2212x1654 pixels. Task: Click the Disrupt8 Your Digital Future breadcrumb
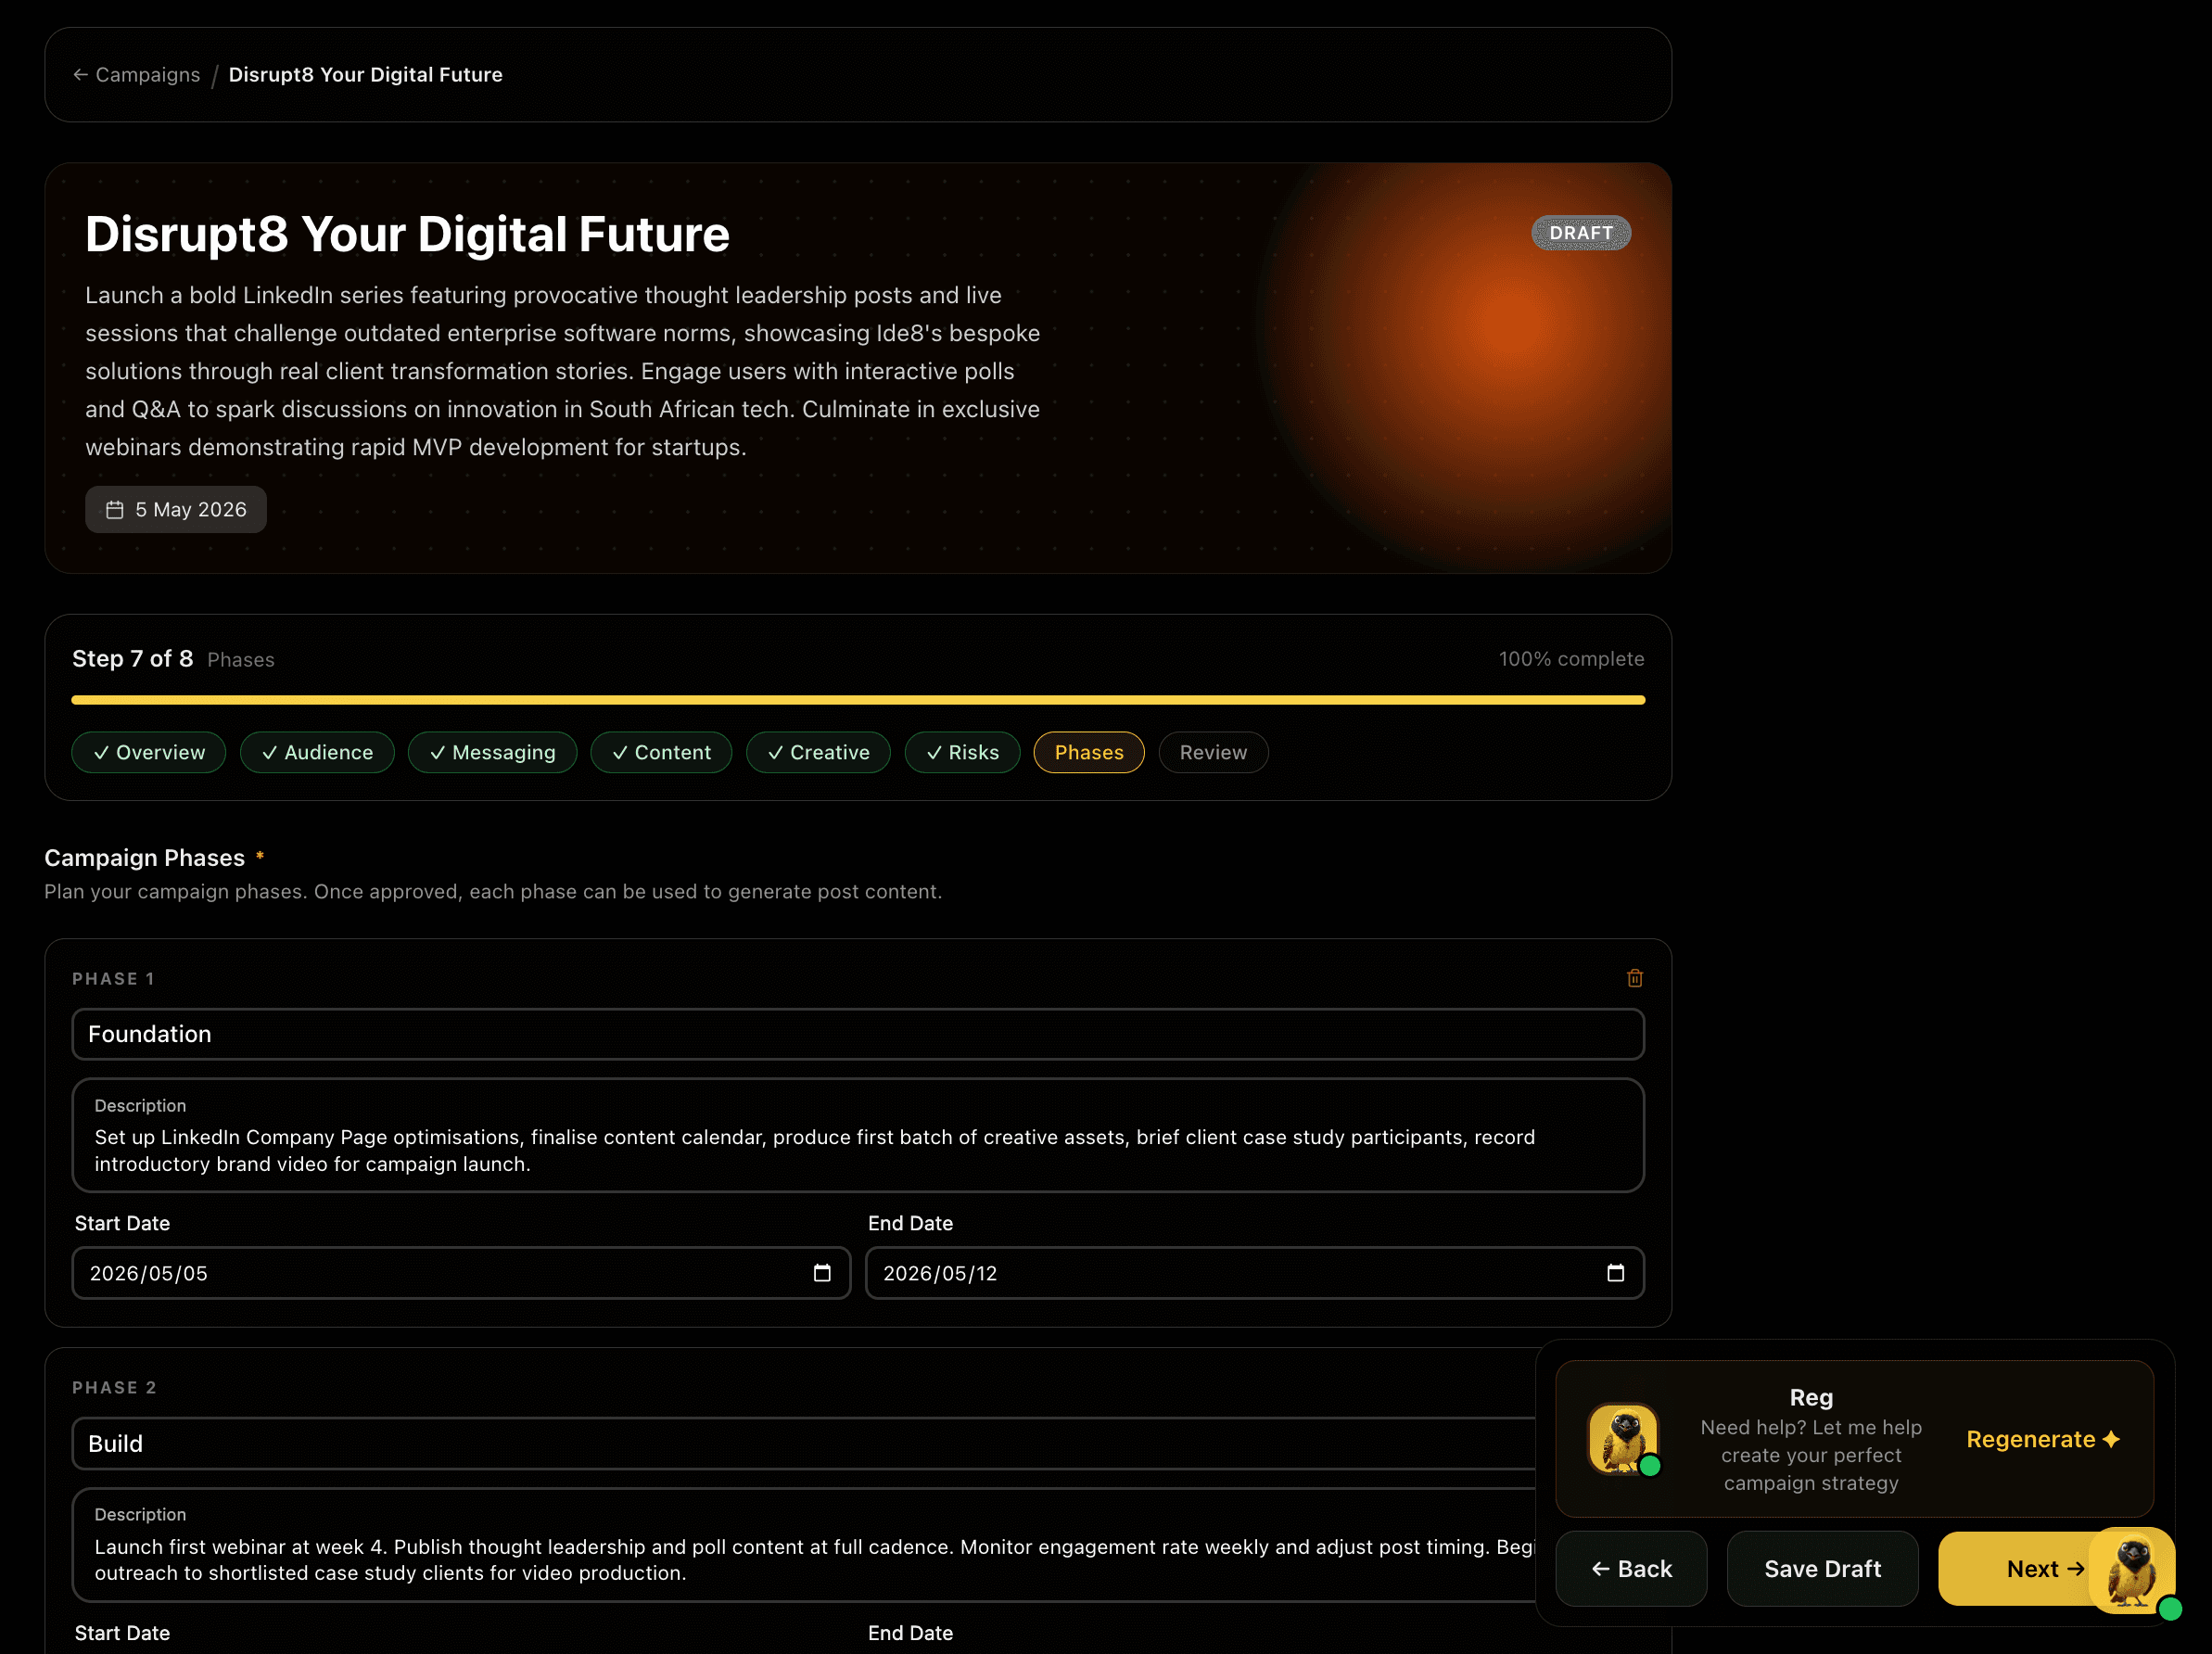pyautogui.click(x=366, y=75)
